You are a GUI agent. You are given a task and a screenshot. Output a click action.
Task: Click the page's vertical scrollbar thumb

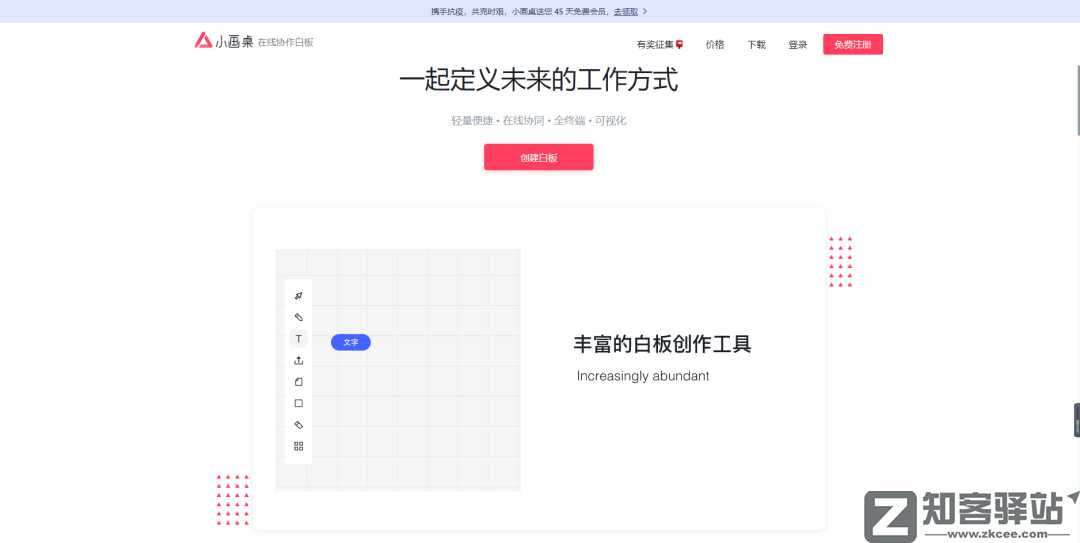click(1077, 100)
